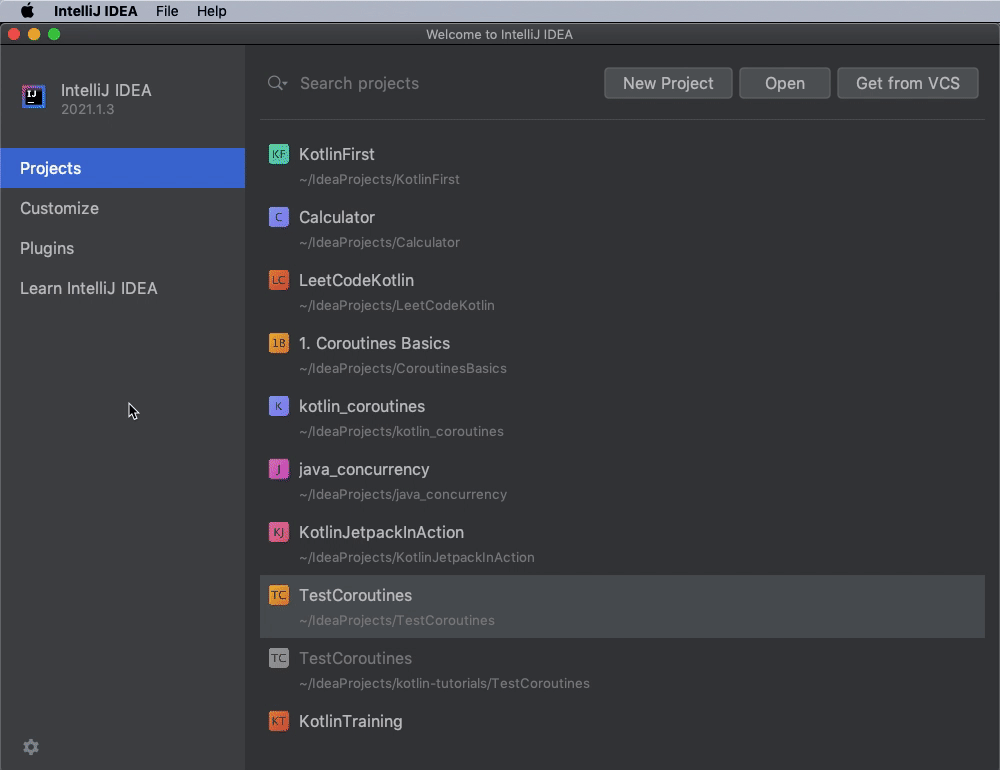Open the search options magnifier dropdown
Image resolution: width=1000 pixels, height=770 pixels.
click(277, 83)
